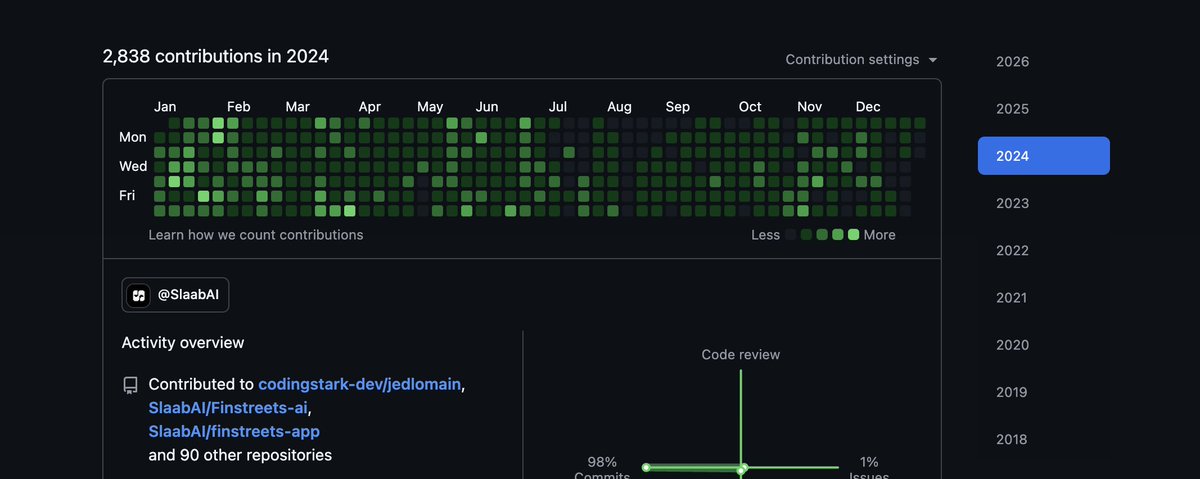
Task: Click the 'More' label in the legend
Action: (x=880, y=235)
